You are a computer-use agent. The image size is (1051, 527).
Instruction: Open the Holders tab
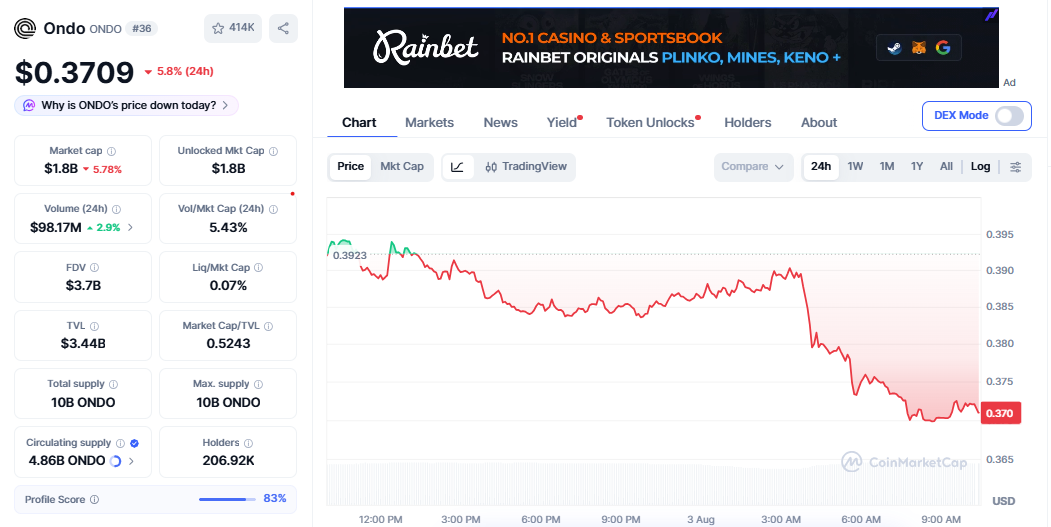click(747, 123)
